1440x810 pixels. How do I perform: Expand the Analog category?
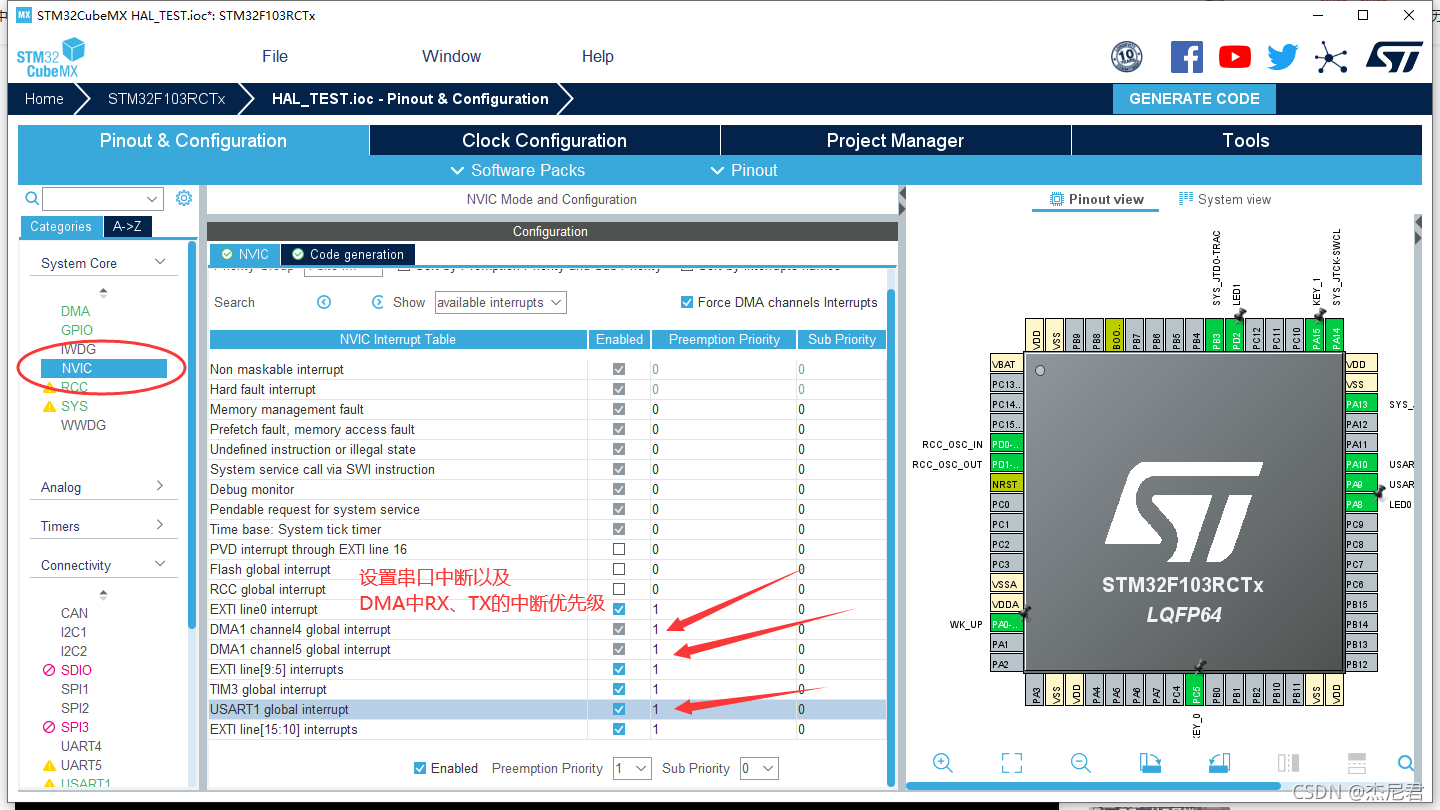coord(160,486)
